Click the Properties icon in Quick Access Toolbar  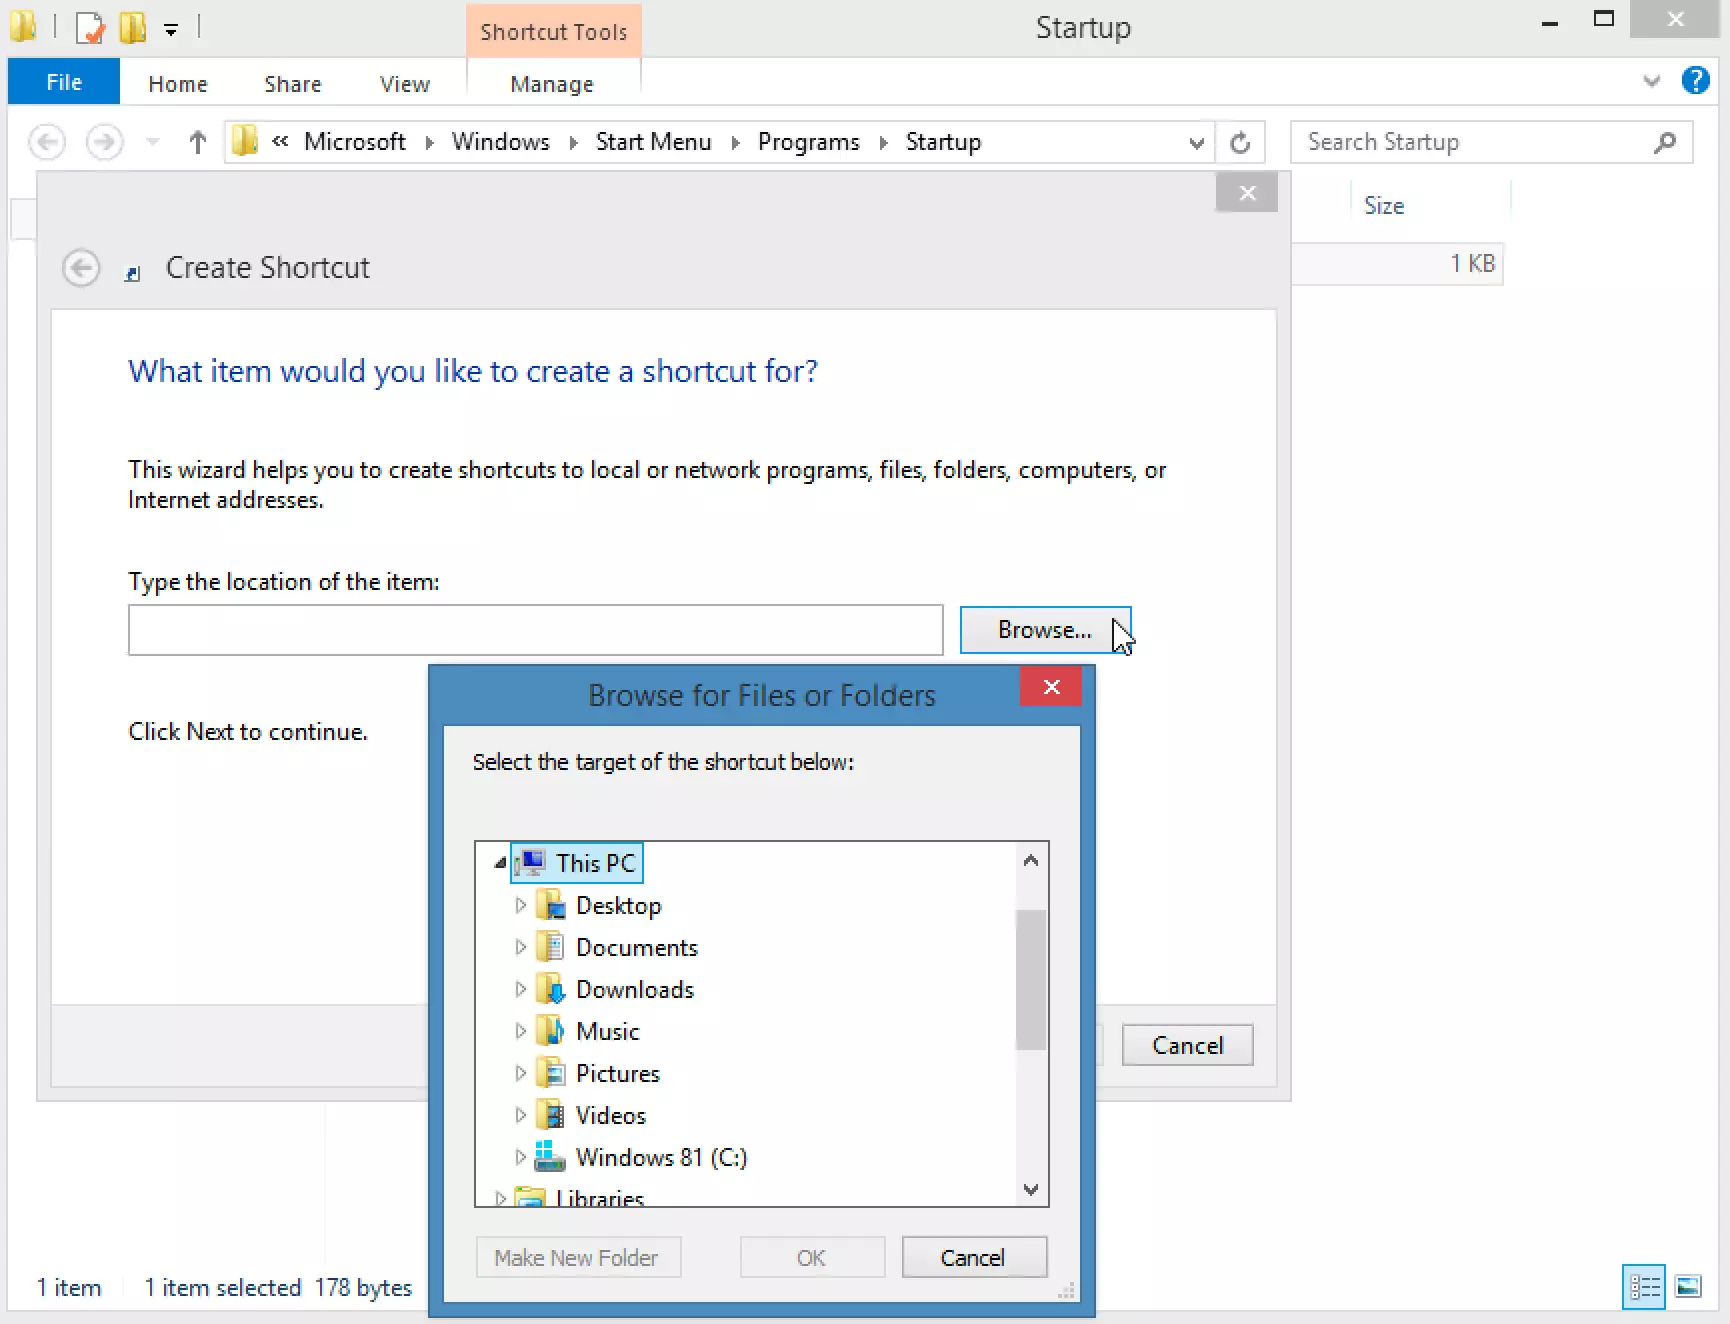click(90, 28)
